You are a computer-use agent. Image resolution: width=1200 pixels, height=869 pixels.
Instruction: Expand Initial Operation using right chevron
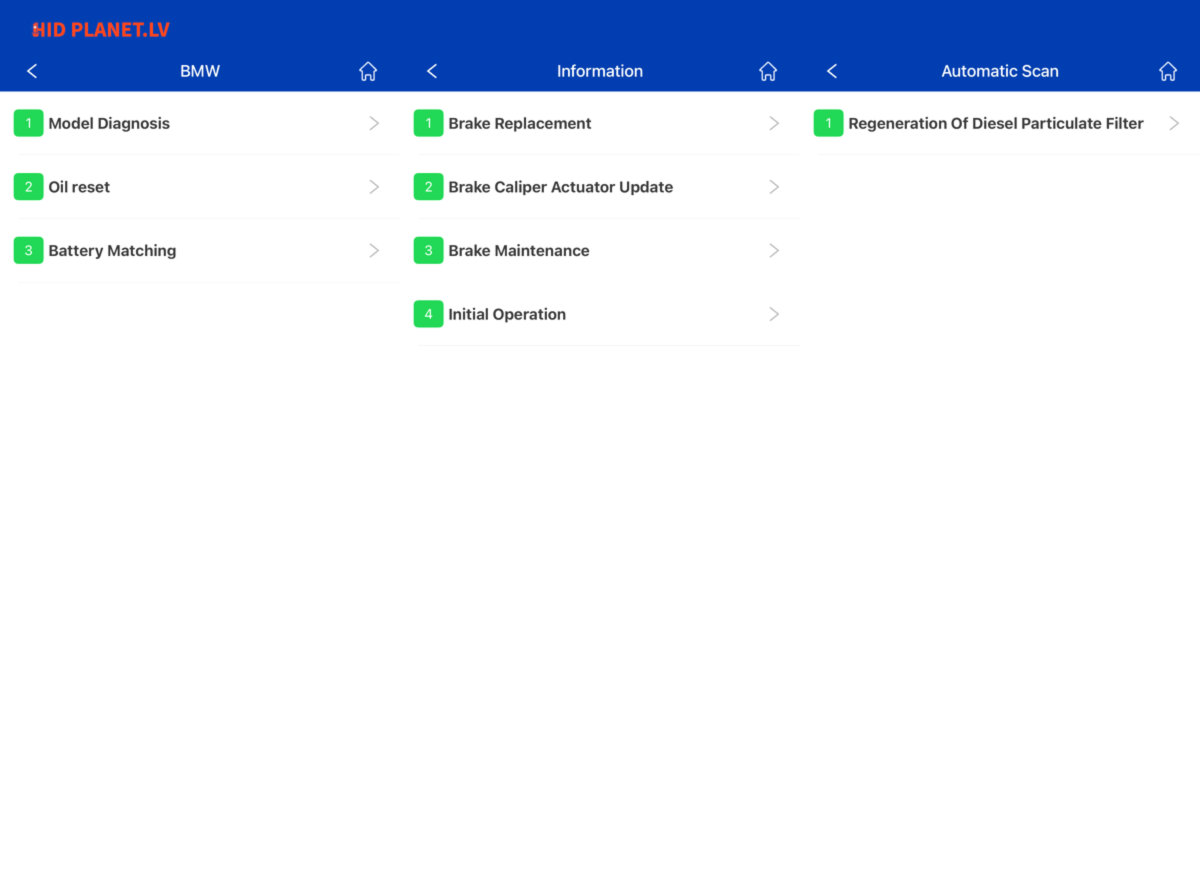point(774,314)
